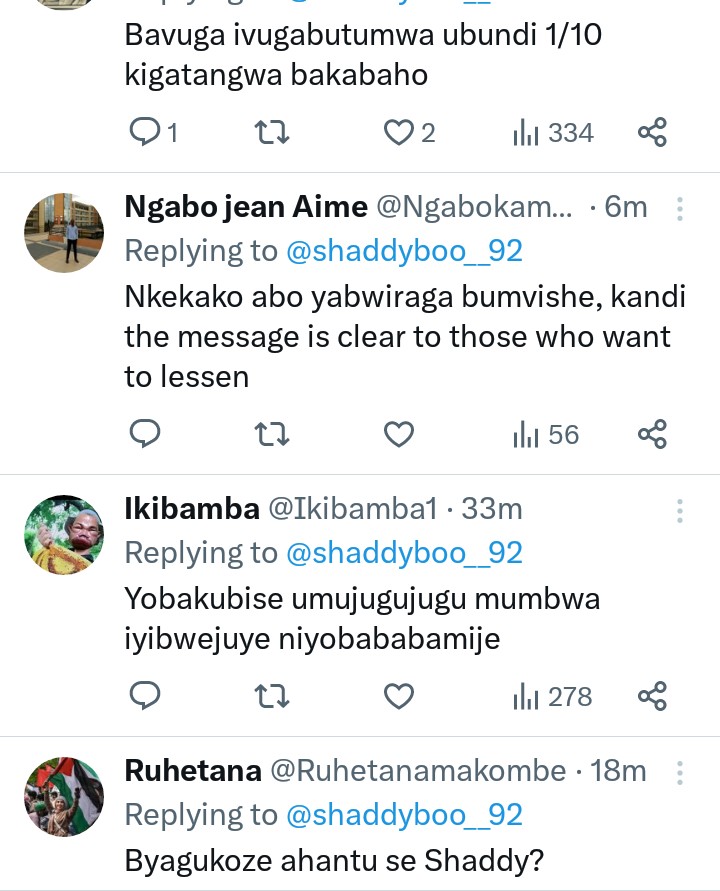The width and height of the screenshot is (720, 891).
Task: Expand more options on Ruhetana's tweet
Action: point(680,772)
